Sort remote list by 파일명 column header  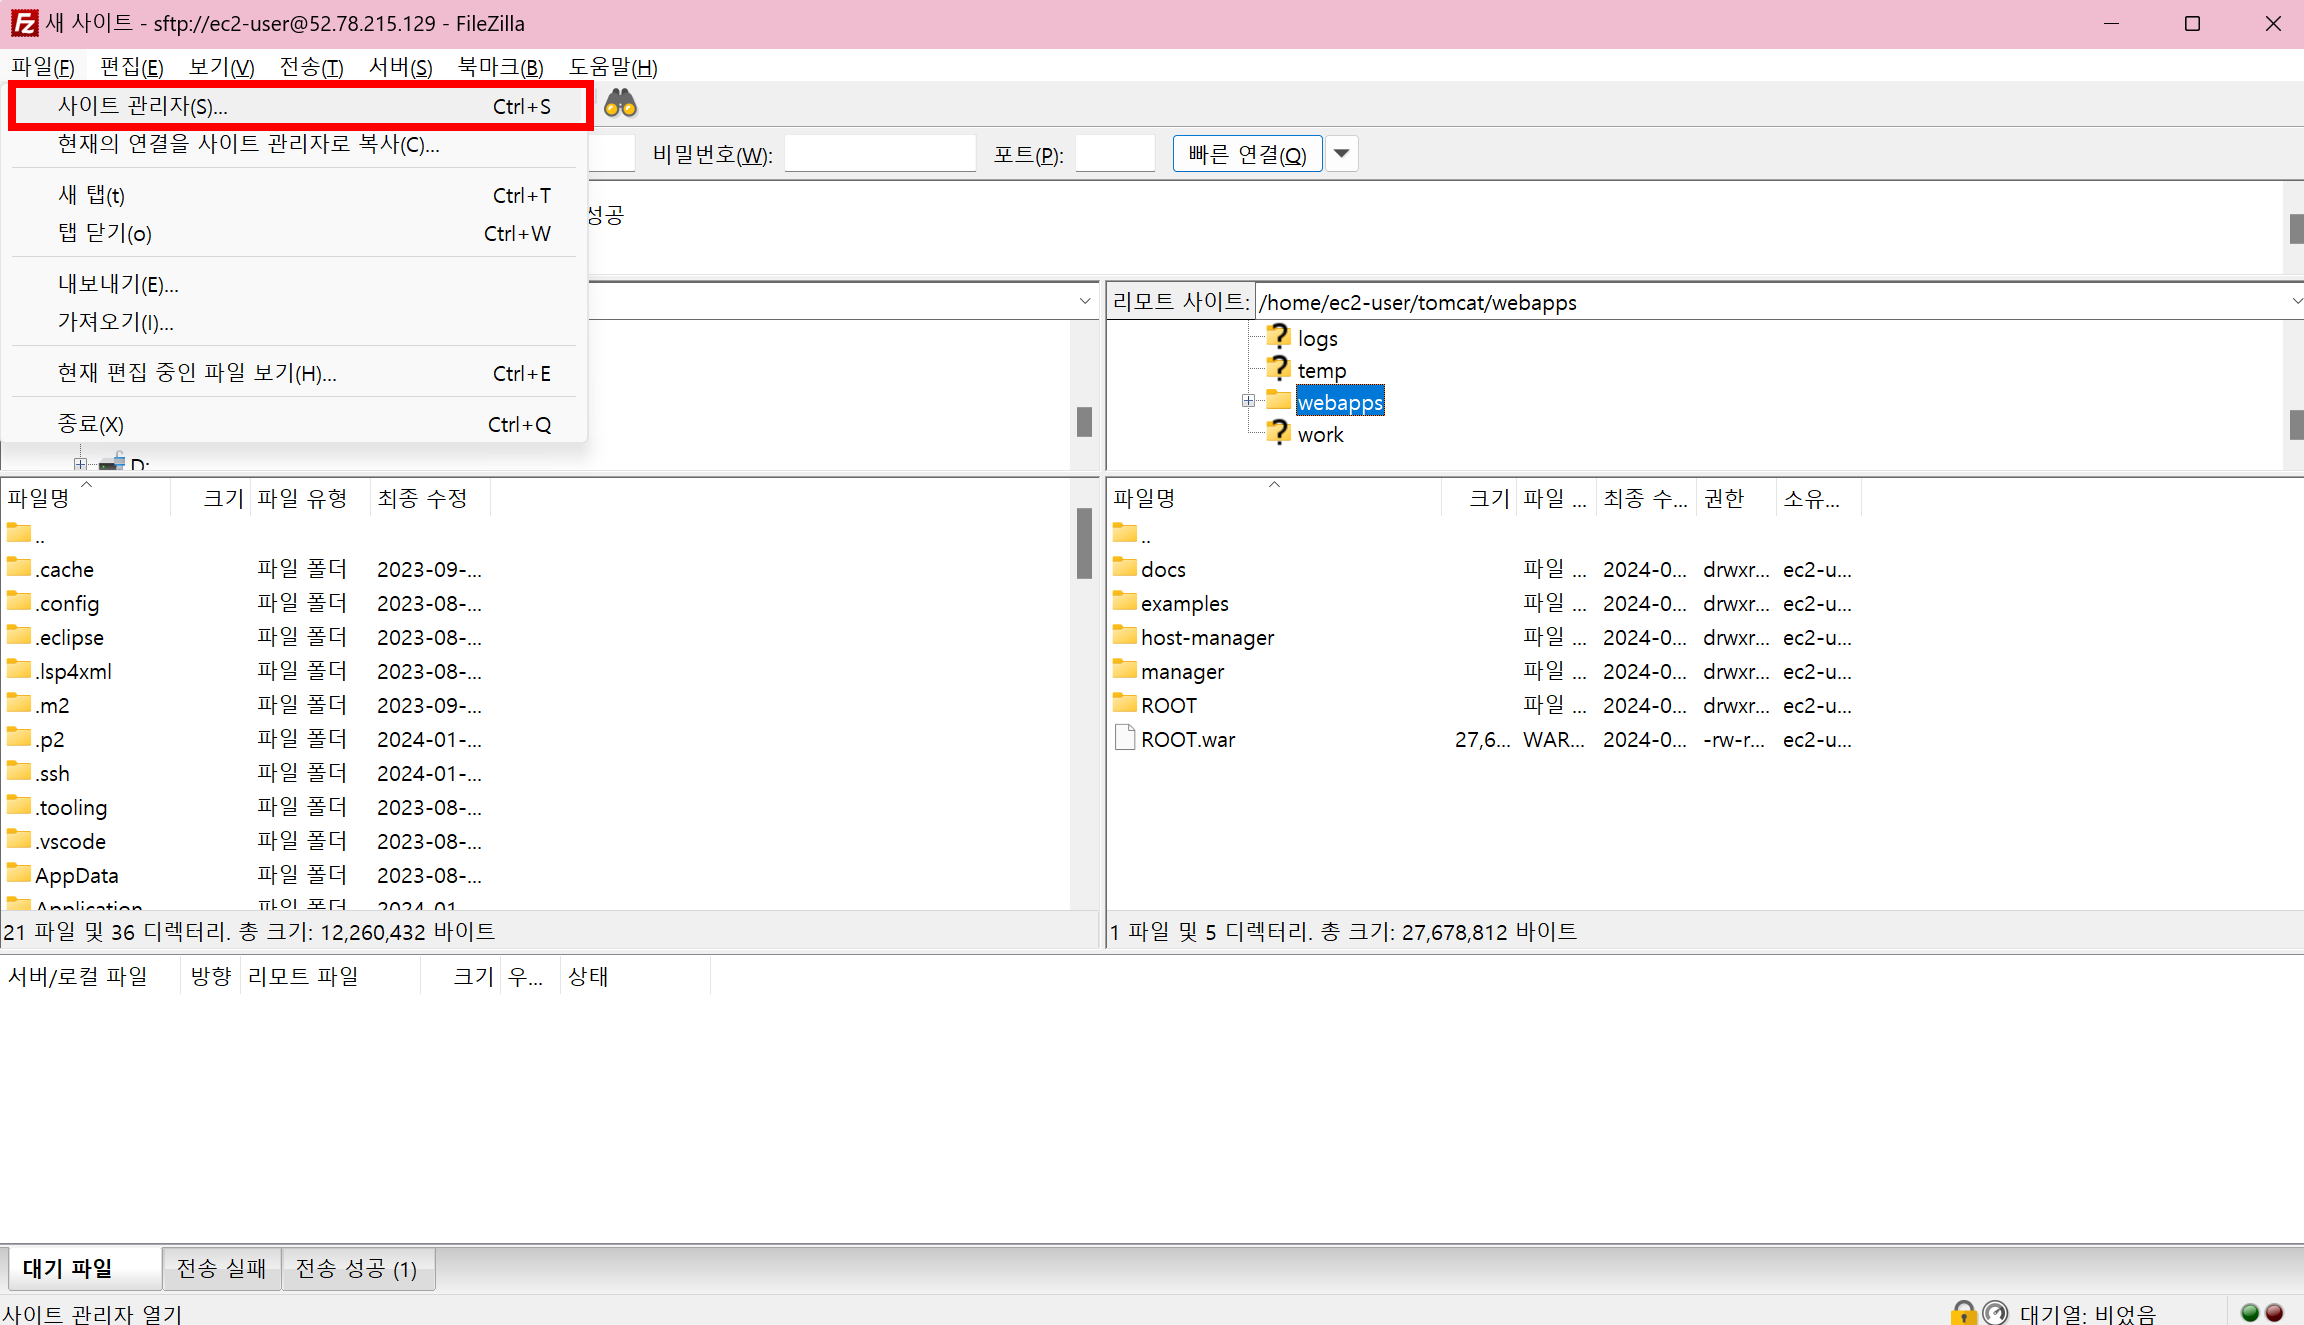pos(1145,498)
